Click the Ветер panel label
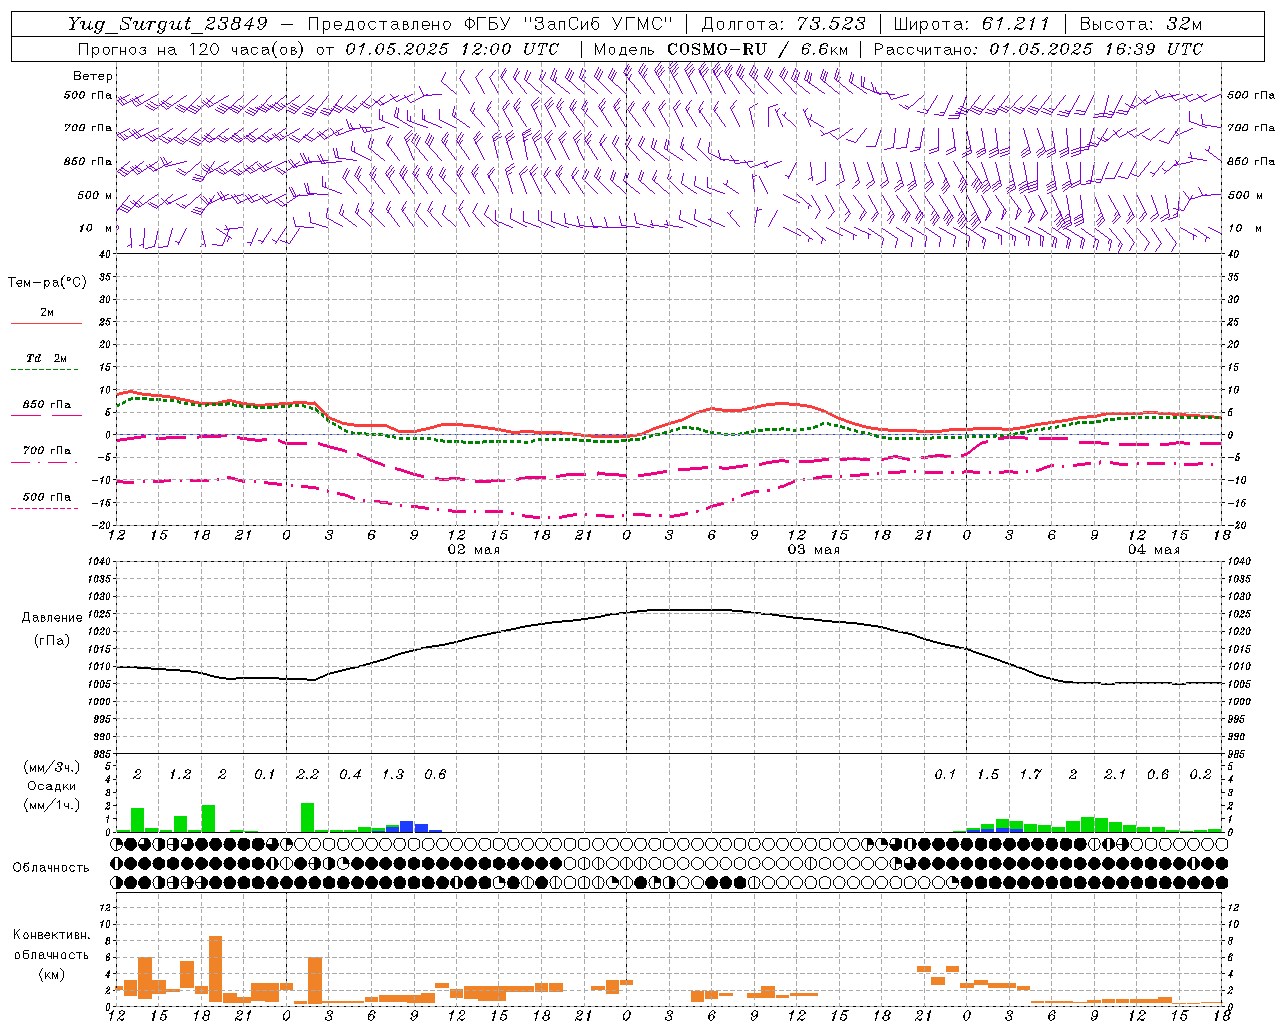This screenshot has height=1024, width=1280. point(92,76)
